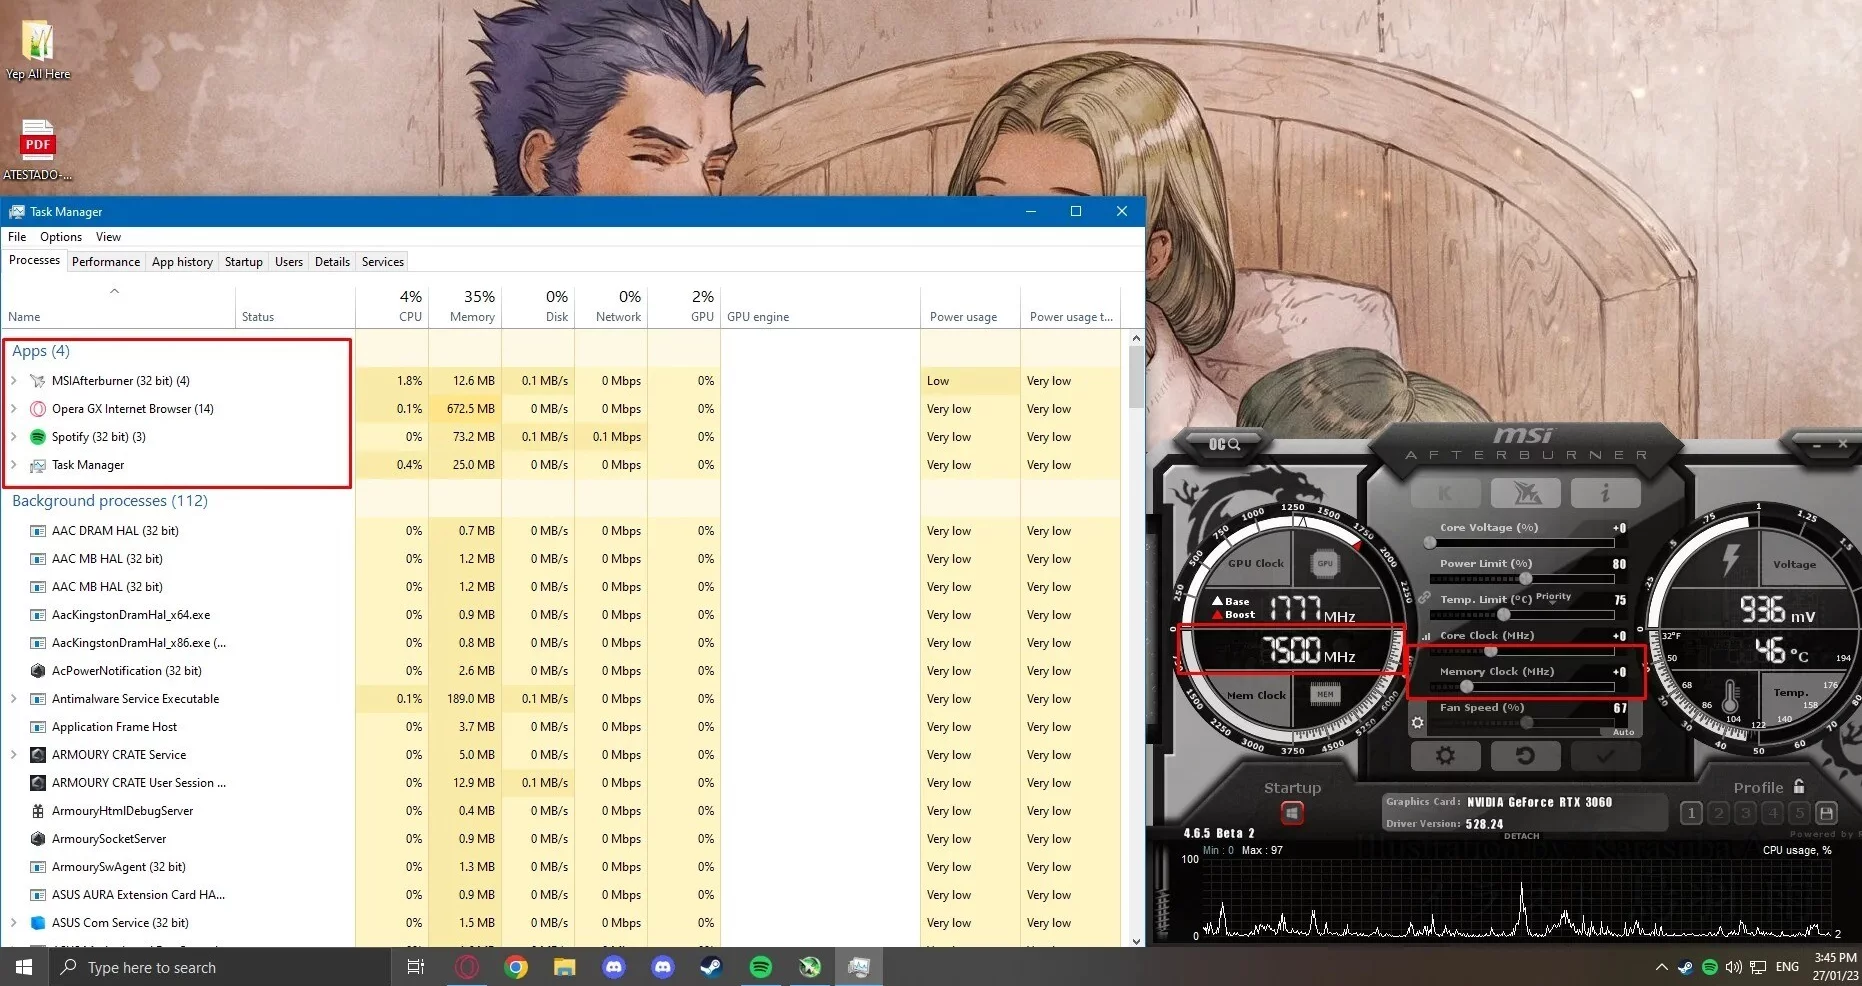Click the voltage/frequency curve bars icon
Screen dimensions: 1862x986
[x=1427, y=636]
